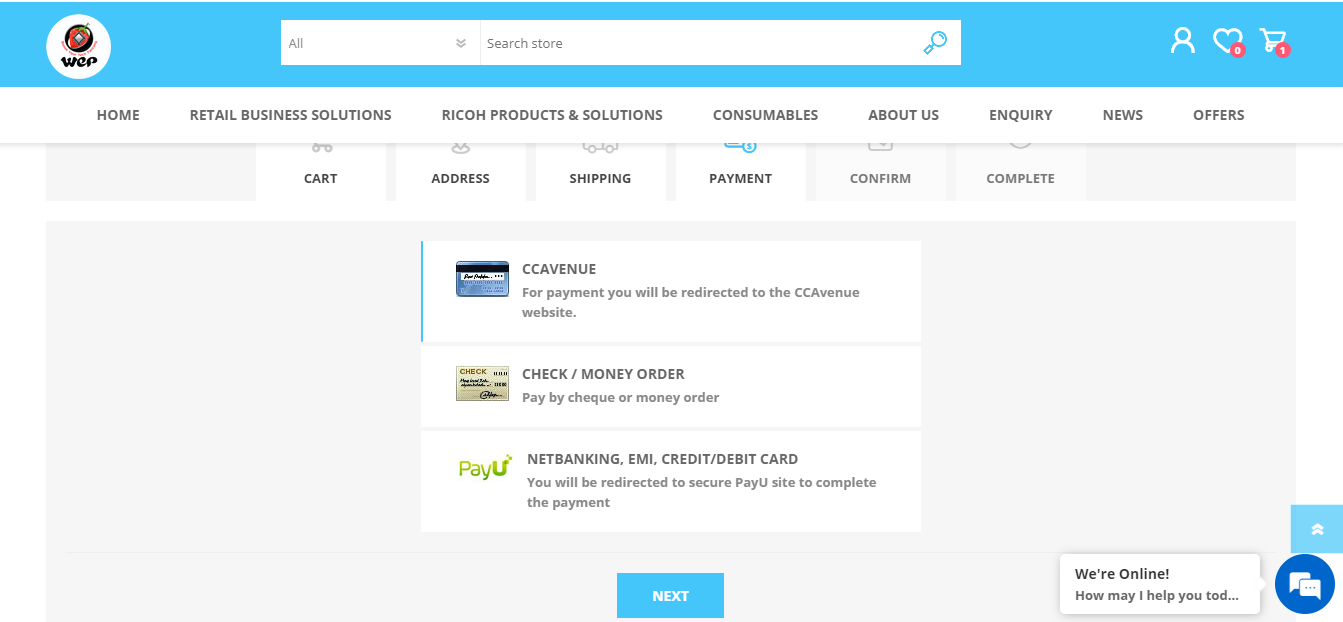Viewport: 1343px width, 622px height.
Task: Select CCAvenue payment method
Action: click(671, 291)
